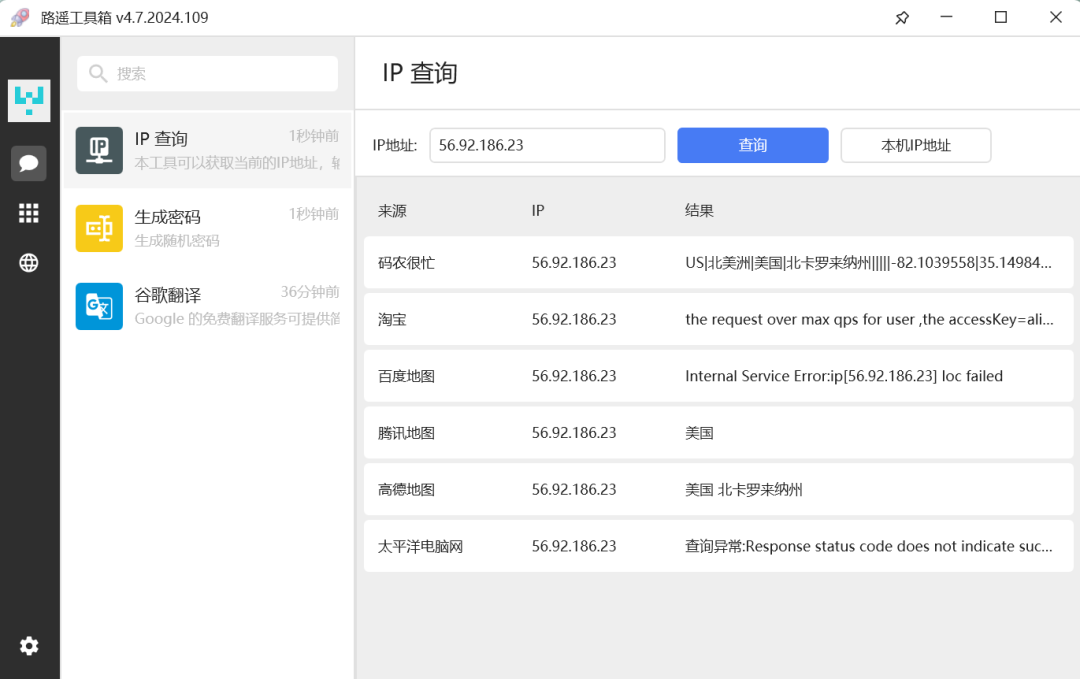Click the IP地址 input box
The height and width of the screenshot is (679, 1080).
(548, 145)
